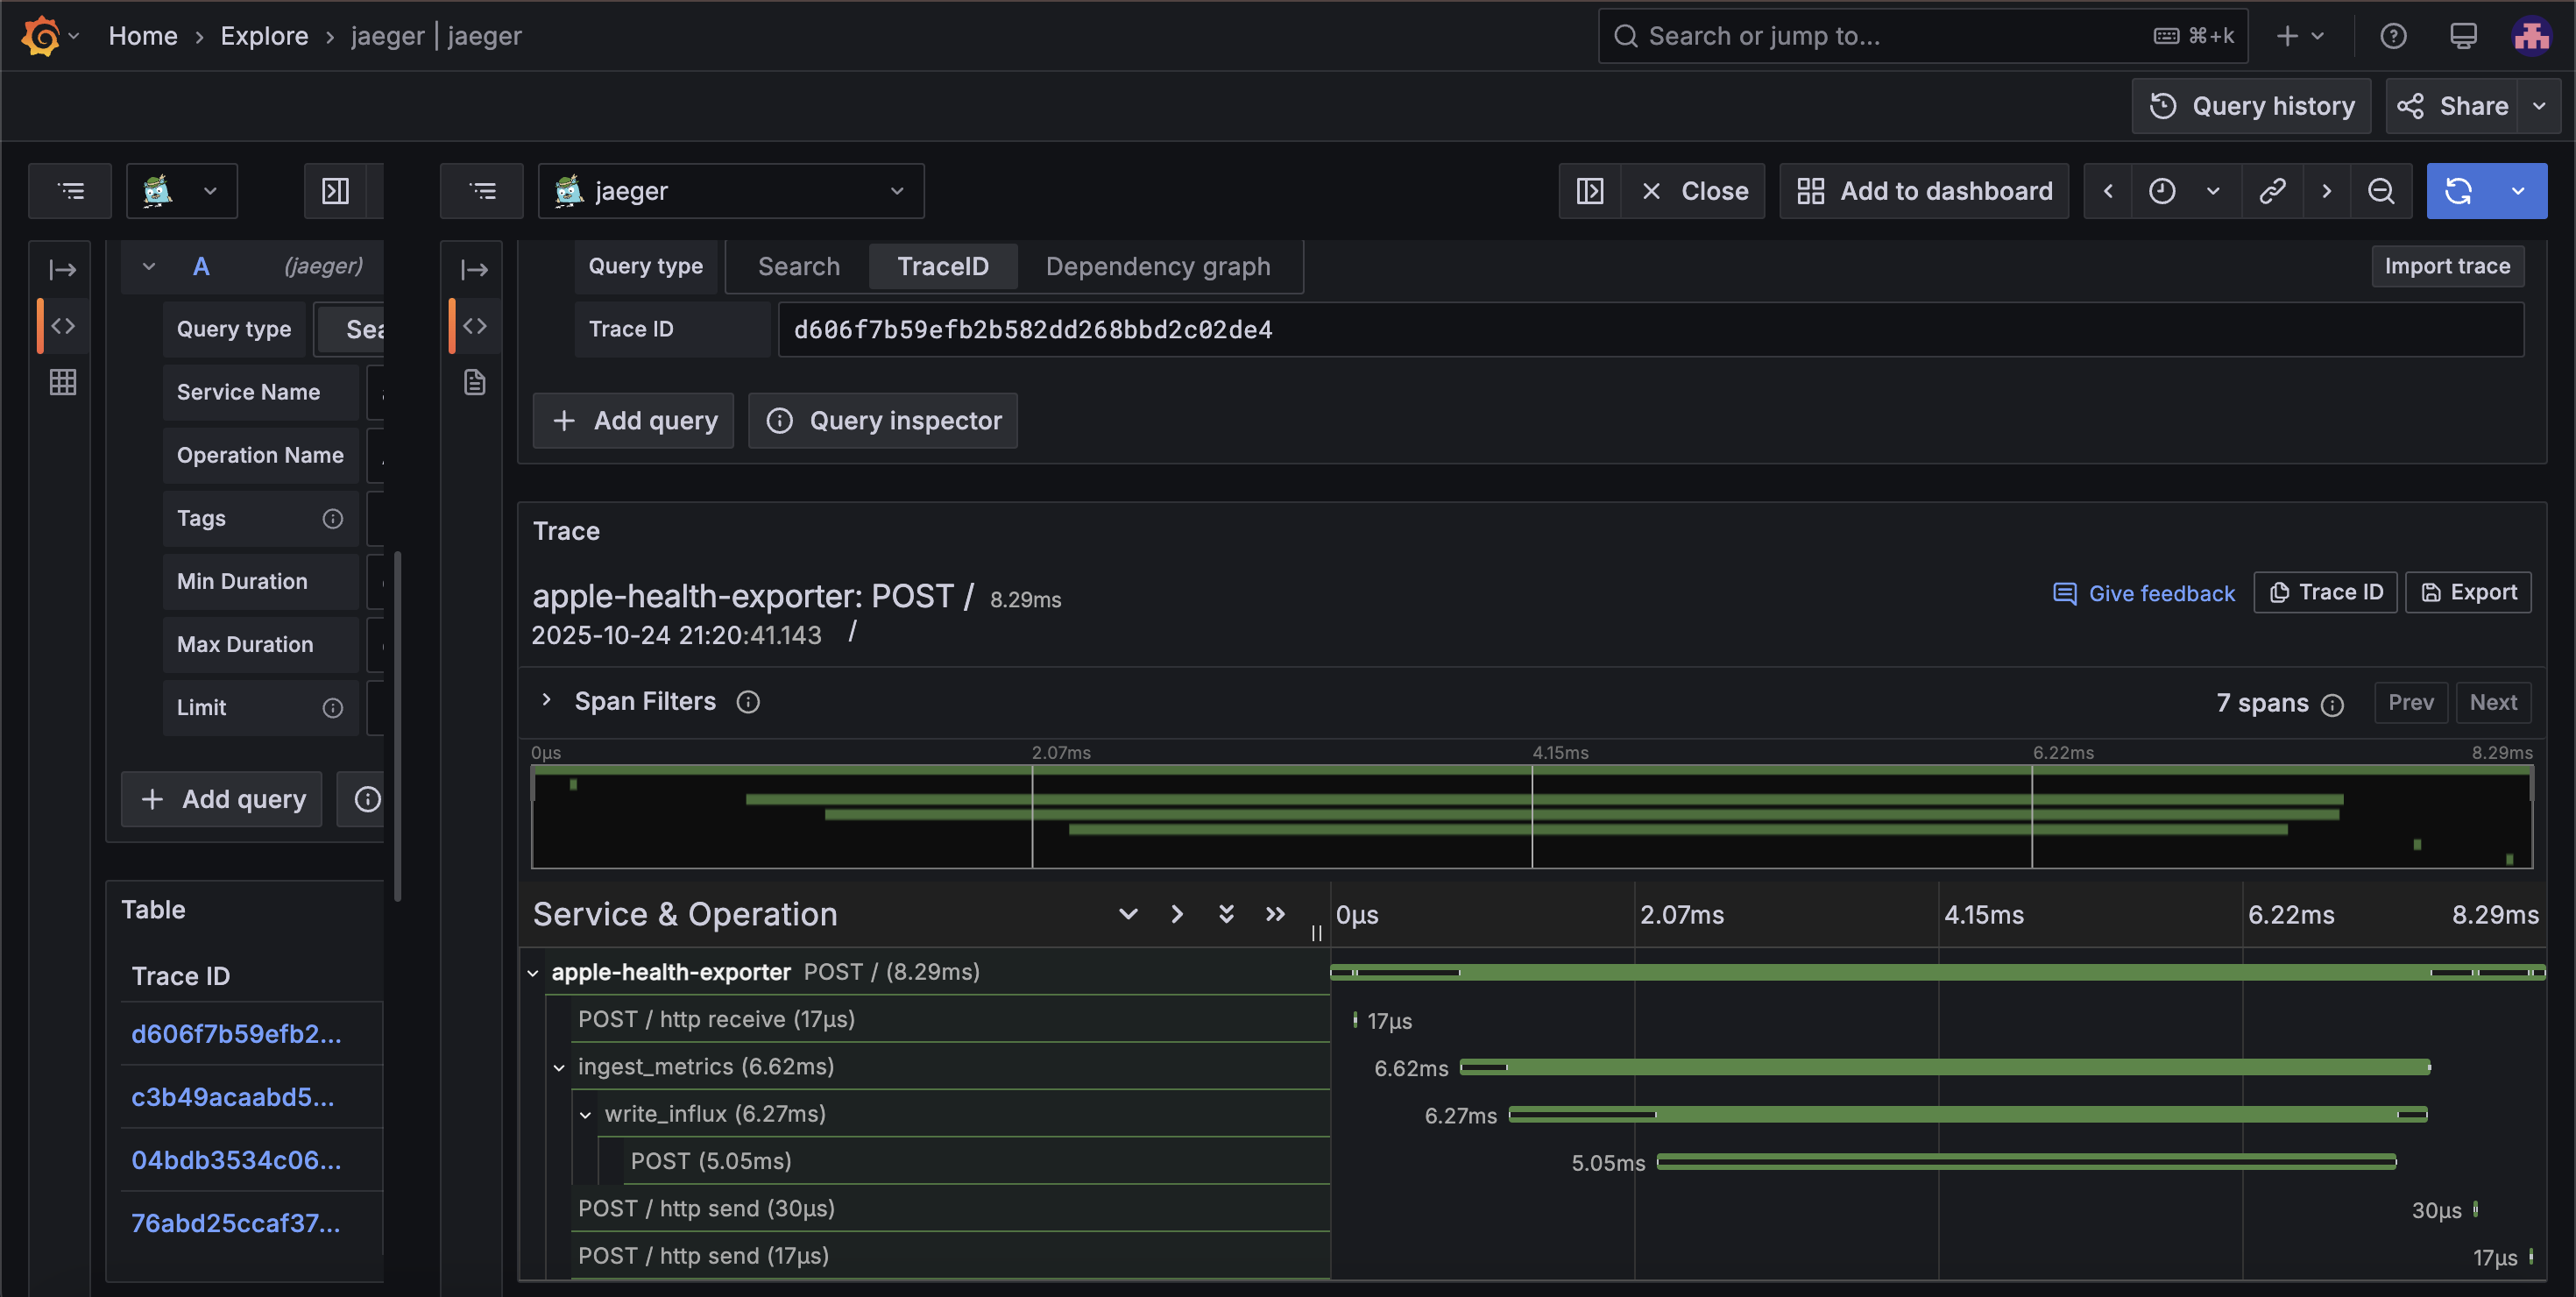
Task: Open trace link c3b49acaabd5 in table
Action: point(233,1097)
